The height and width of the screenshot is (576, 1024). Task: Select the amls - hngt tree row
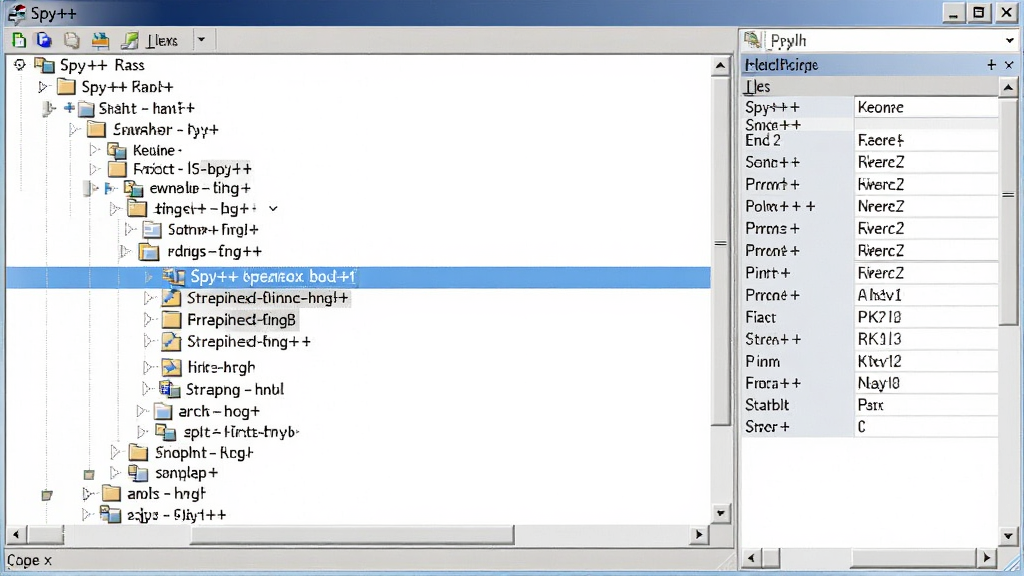(167, 494)
